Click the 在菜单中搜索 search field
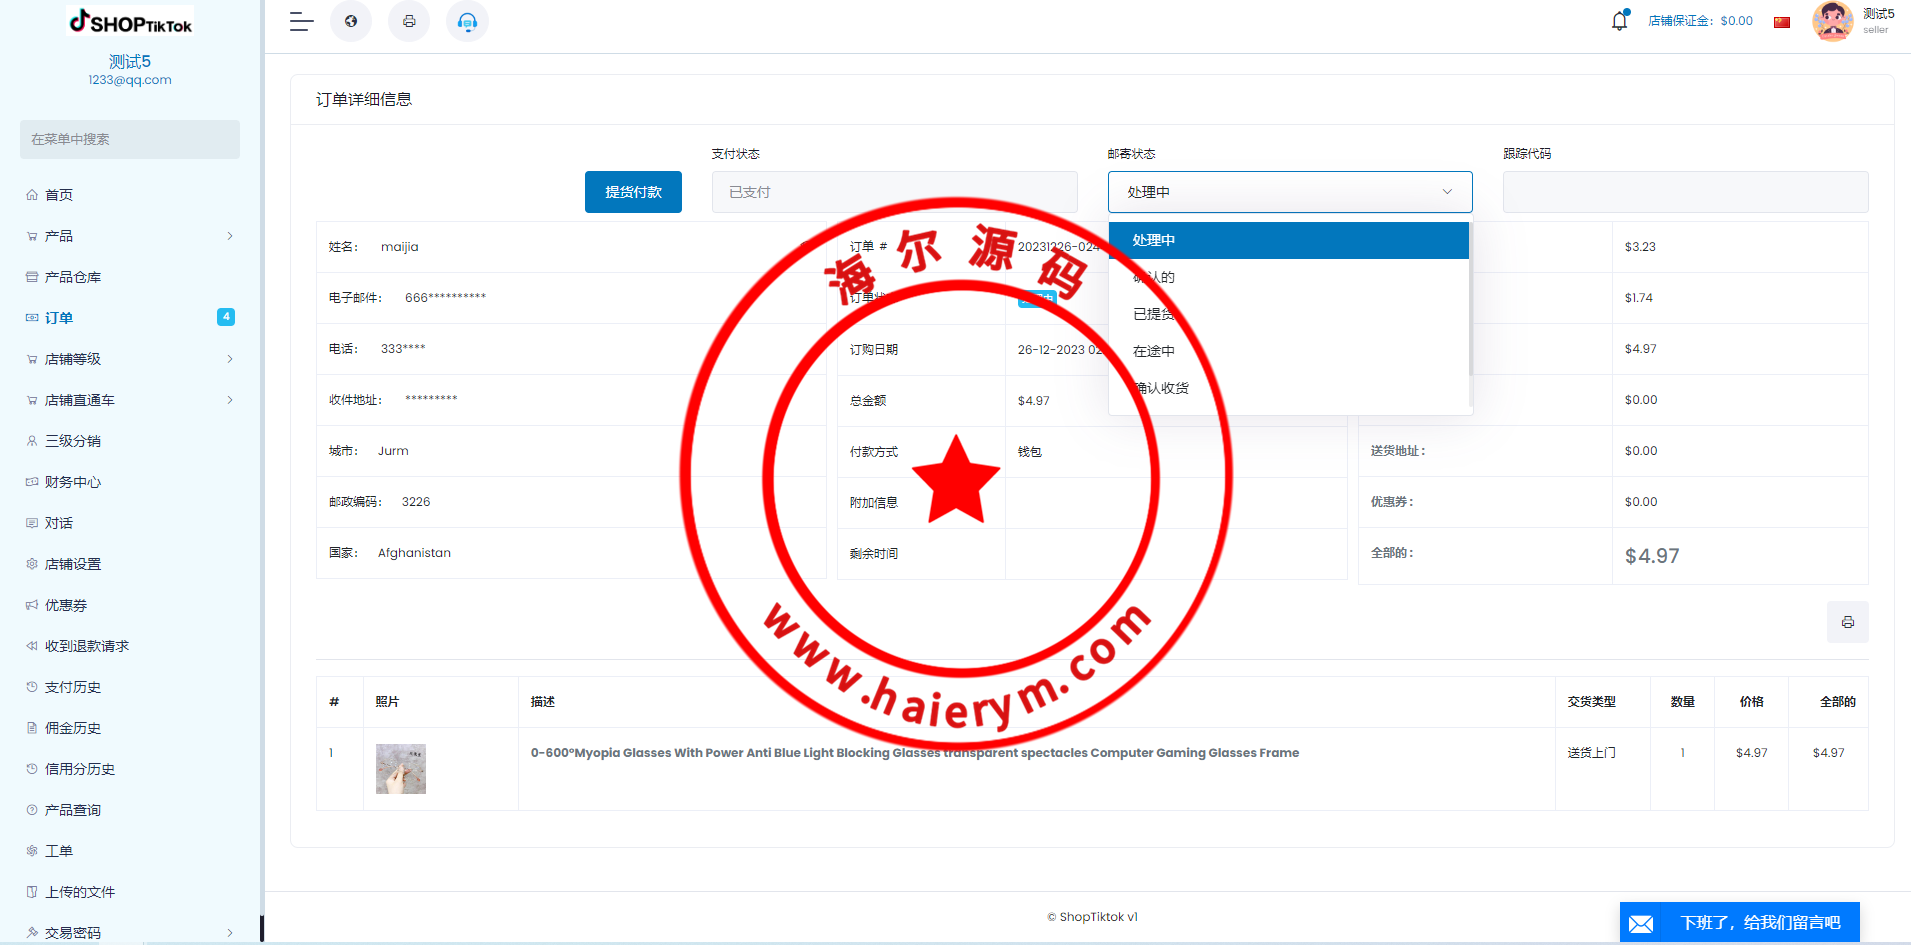The width and height of the screenshot is (1911, 945). 130,139
